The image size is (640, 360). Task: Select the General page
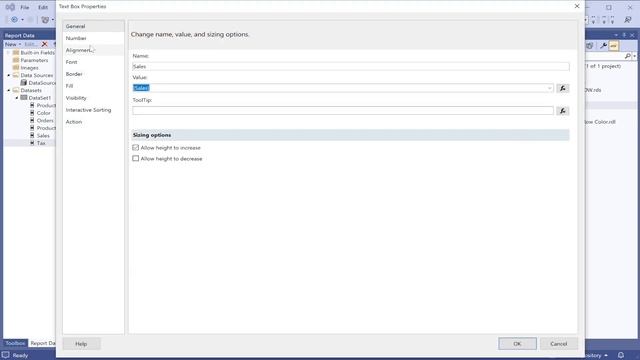tap(93, 26)
